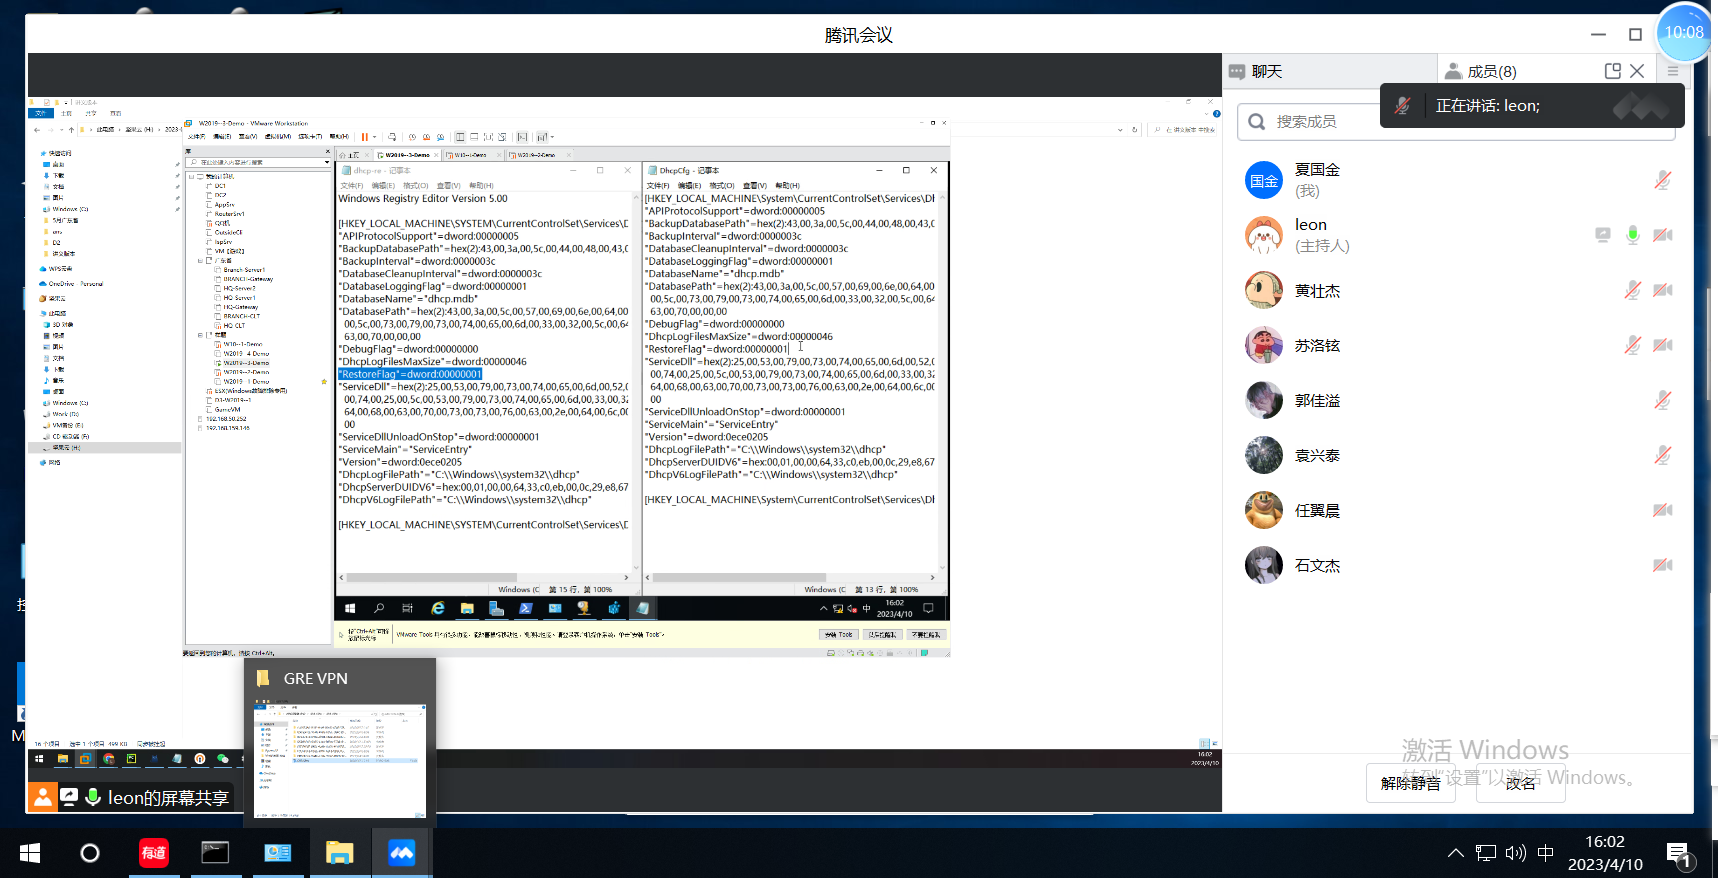Click the muted mic in speaking banner
This screenshot has height=878, width=1718.
(1403, 106)
